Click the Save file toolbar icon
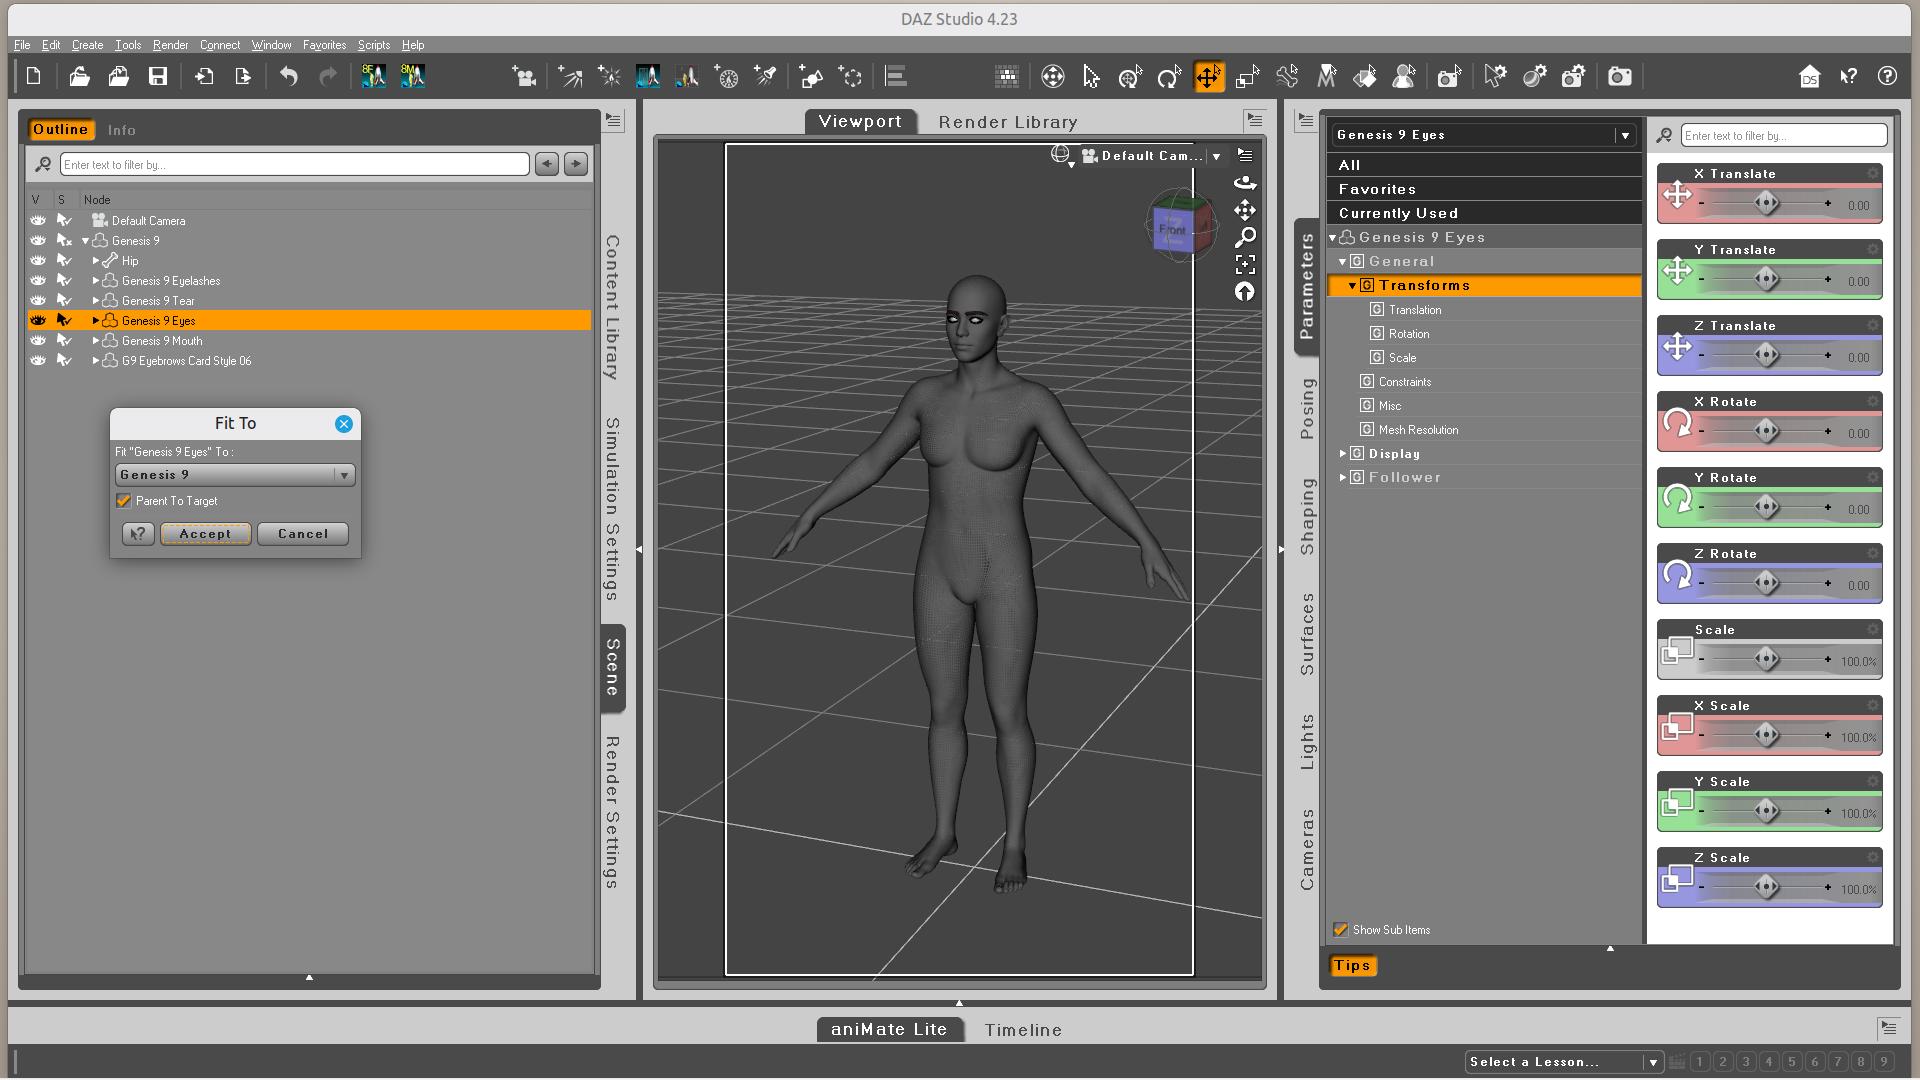This screenshot has width=1920, height=1080. coord(158,77)
